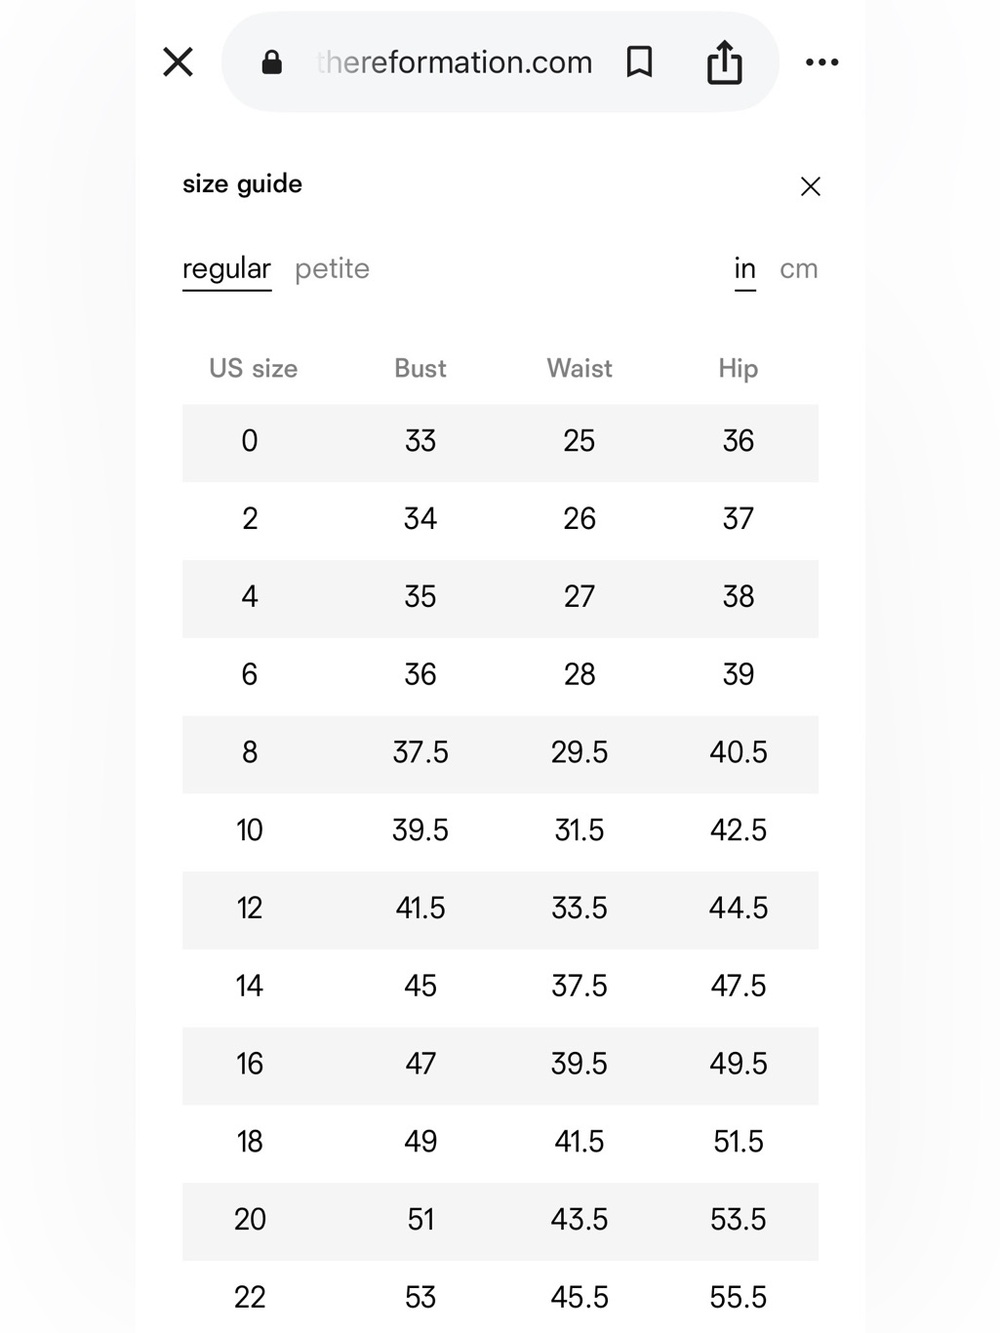This screenshot has height=1333, width=1000.
Task: Click the Hip column header
Action: (x=738, y=368)
